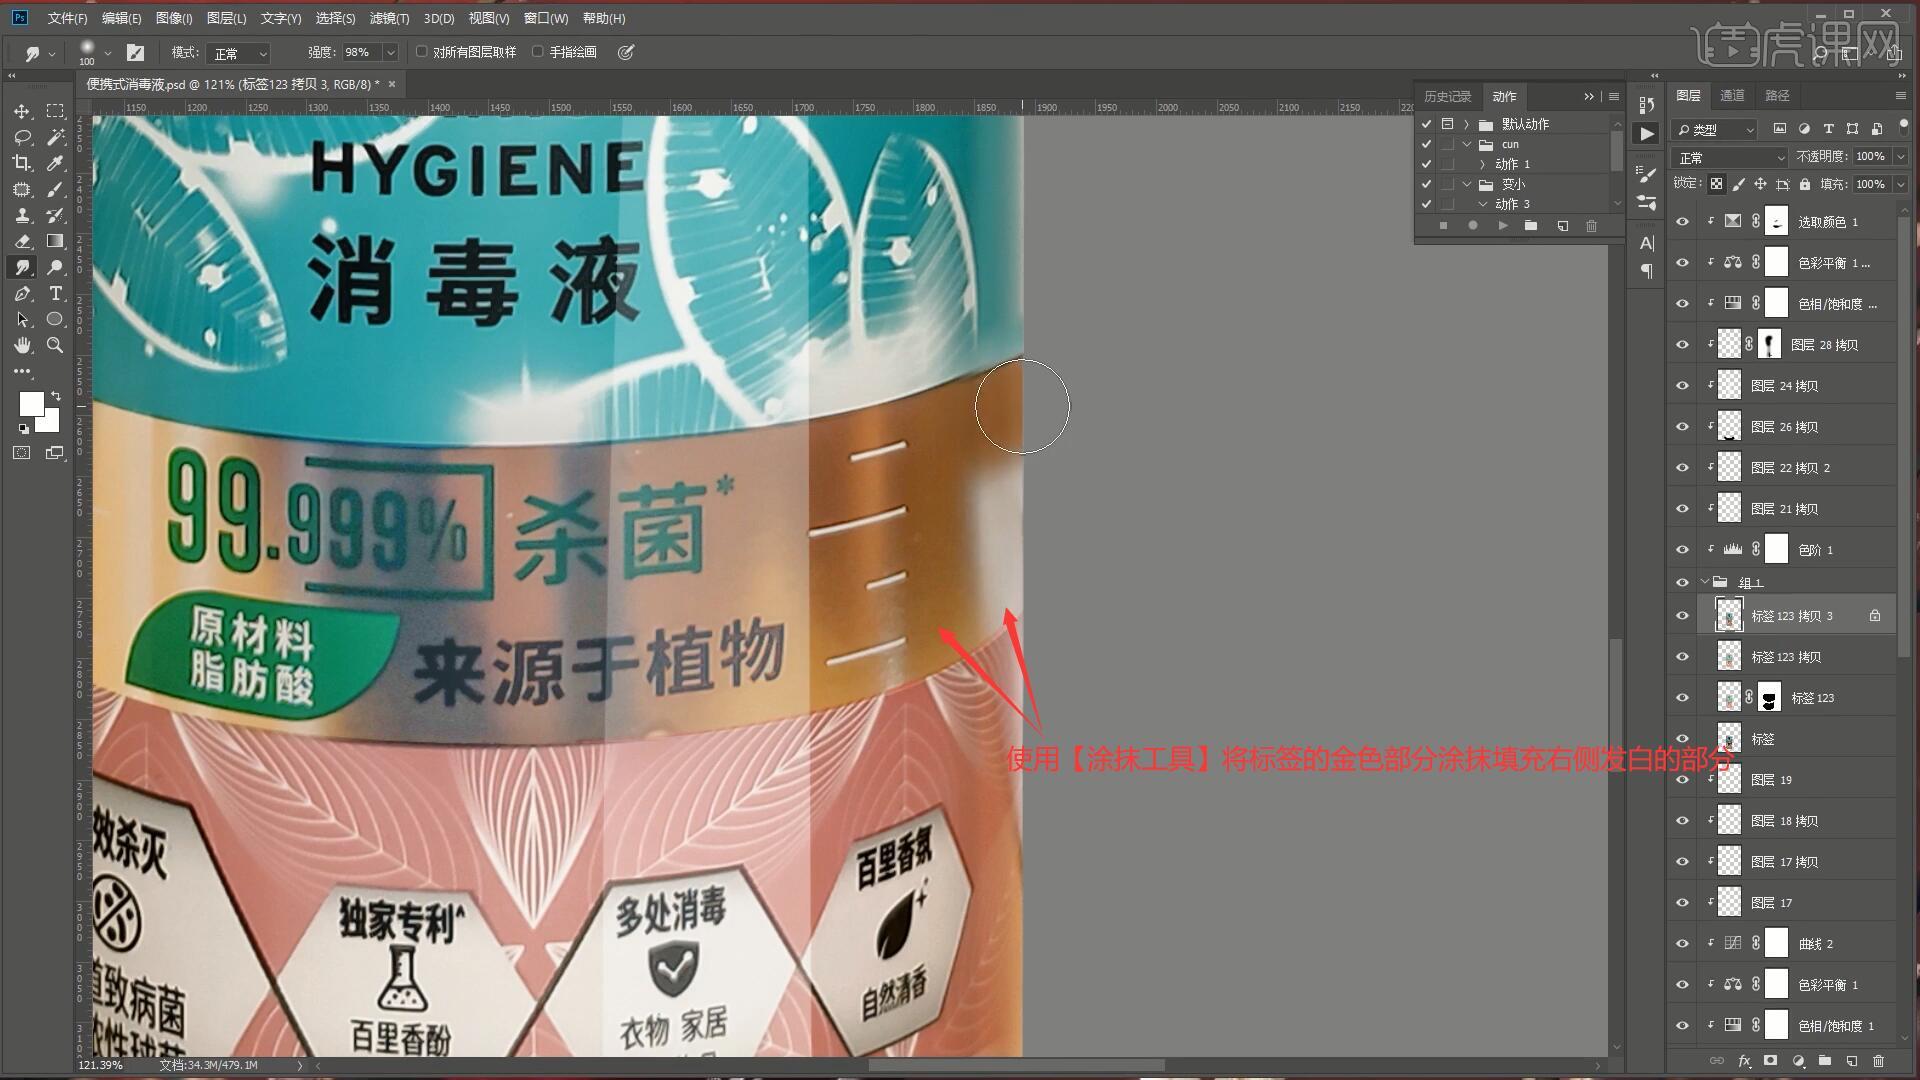
Task: Collapse the 组 1 layer group
Action: click(1705, 582)
